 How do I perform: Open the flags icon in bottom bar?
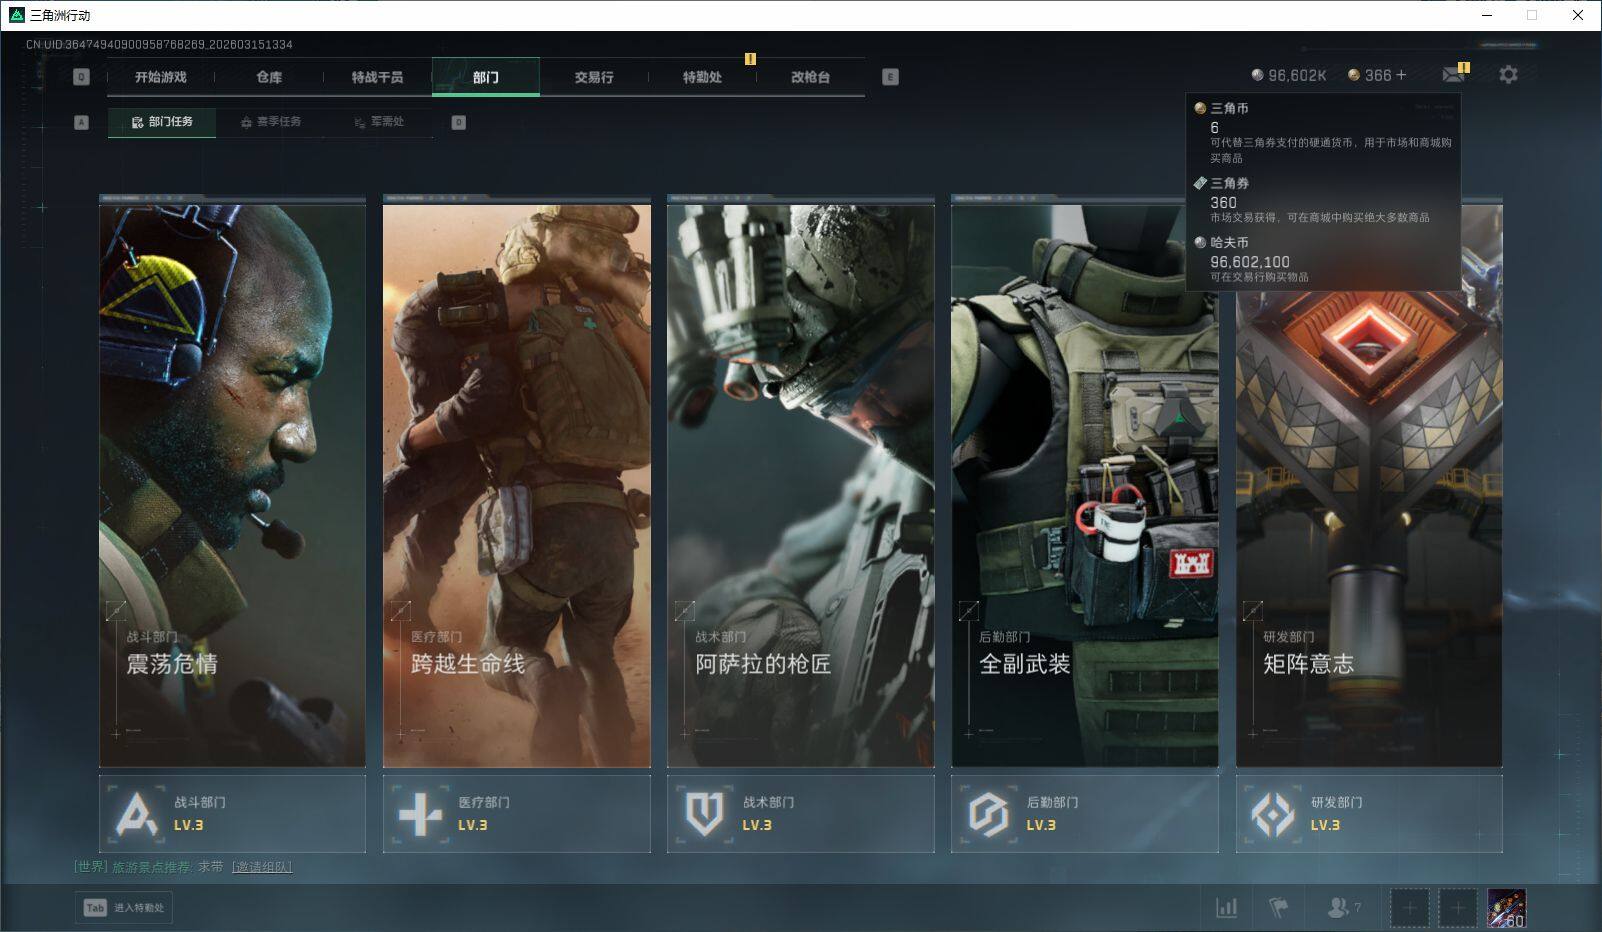(x=1278, y=907)
